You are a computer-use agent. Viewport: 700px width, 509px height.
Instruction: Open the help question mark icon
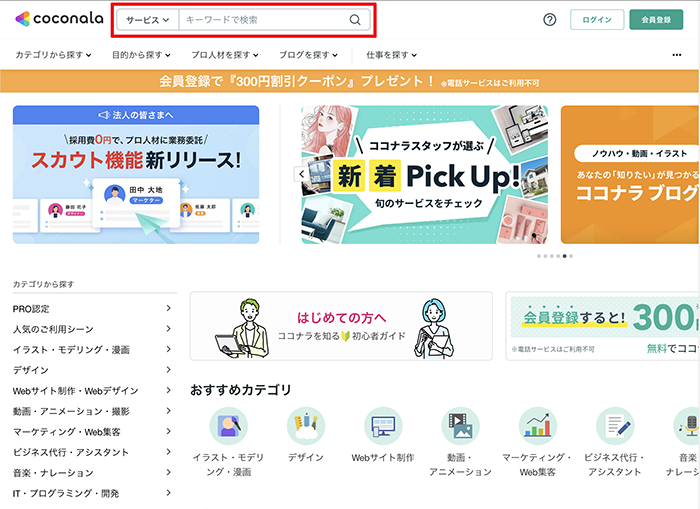point(550,20)
